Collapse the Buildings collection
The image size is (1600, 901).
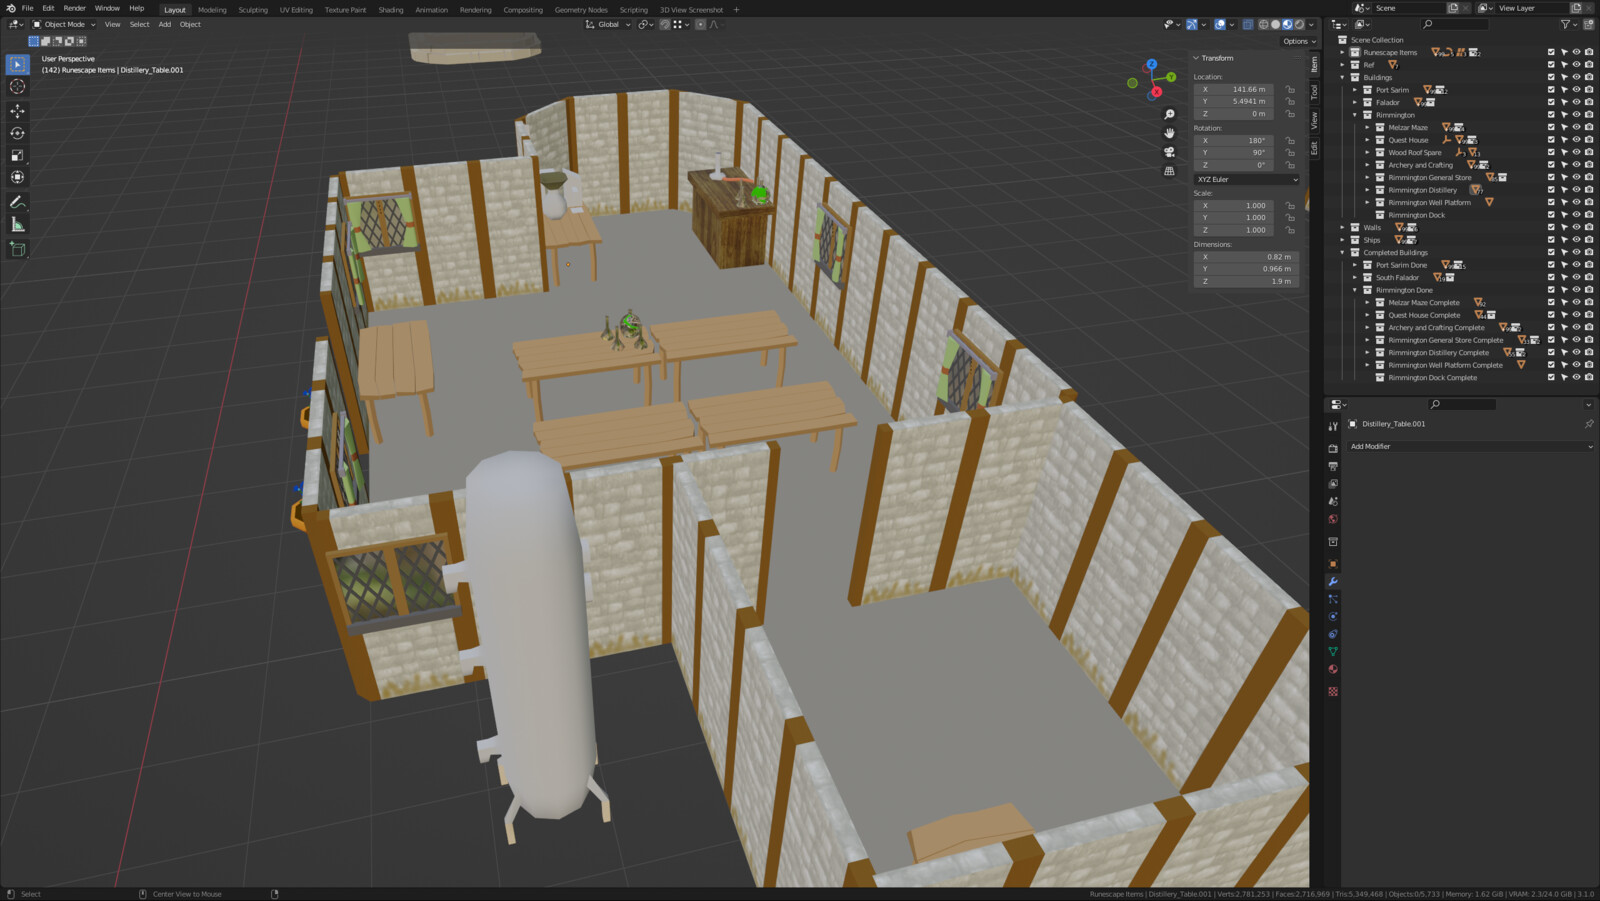[1343, 77]
